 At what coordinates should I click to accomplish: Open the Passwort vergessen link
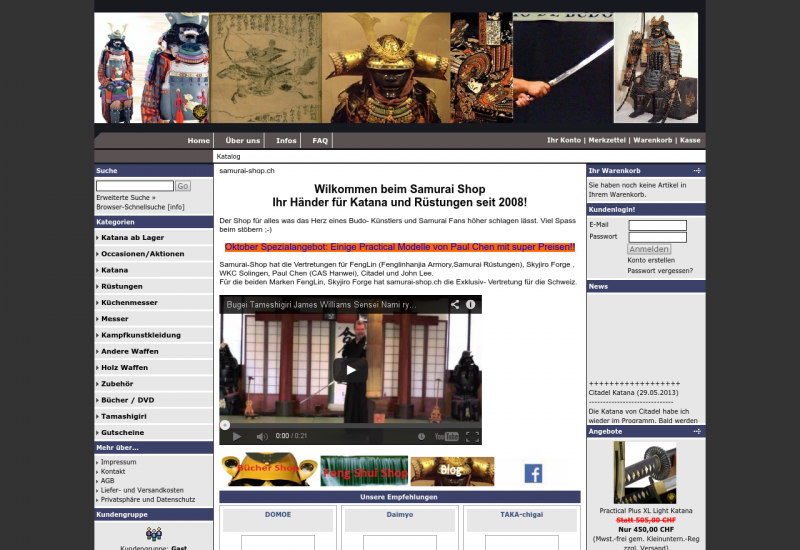tap(660, 270)
